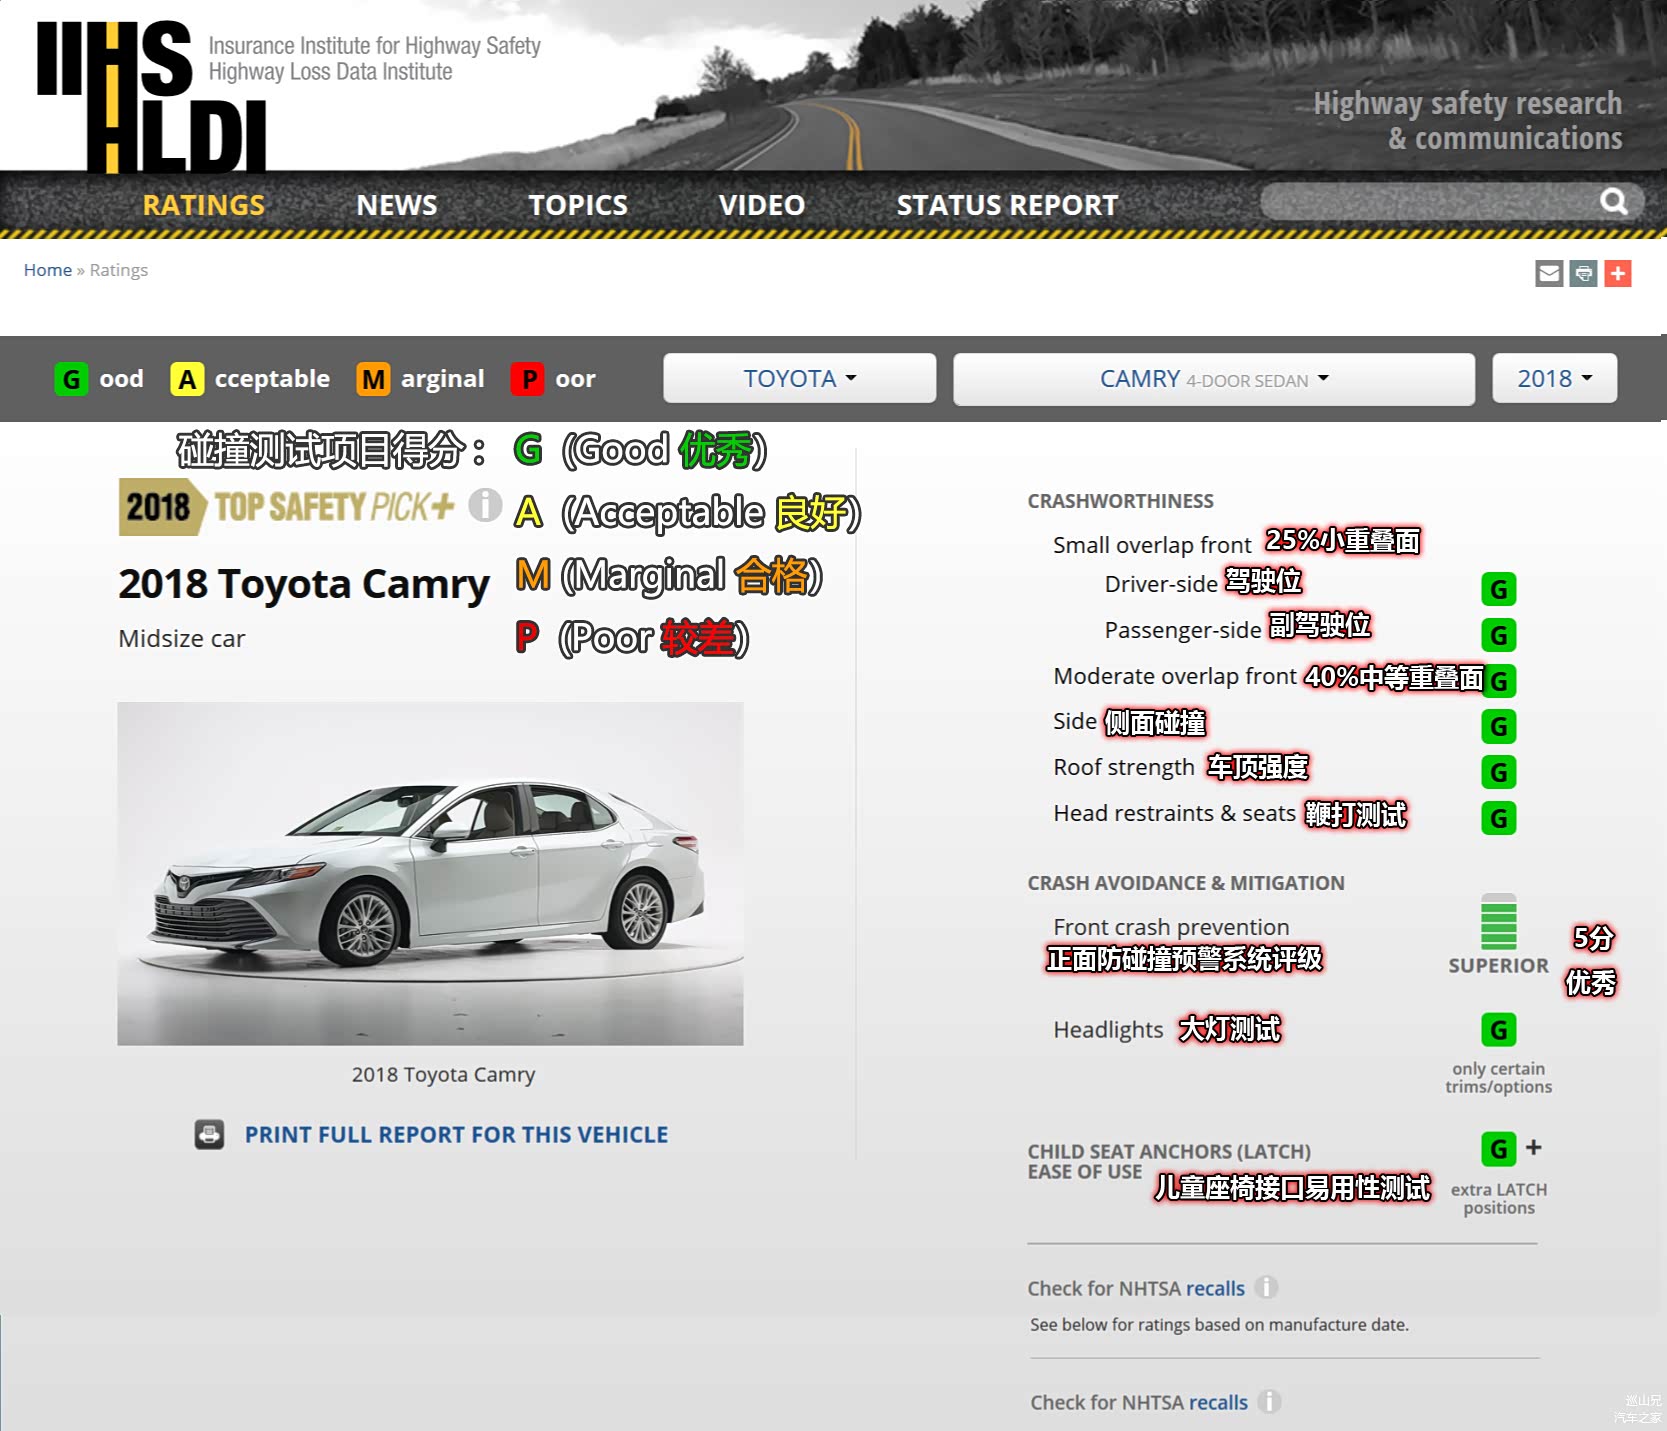Open the Top Safety Pick+ info icon

click(x=485, y=505)
